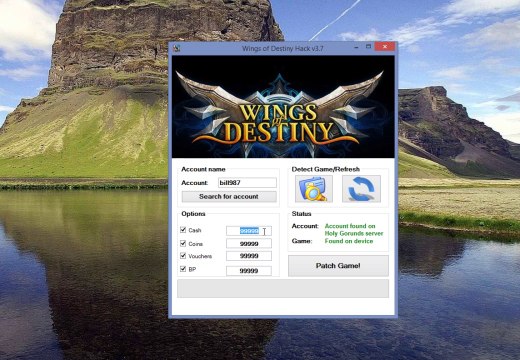Click the 'Options' group label

pos(193,214)
